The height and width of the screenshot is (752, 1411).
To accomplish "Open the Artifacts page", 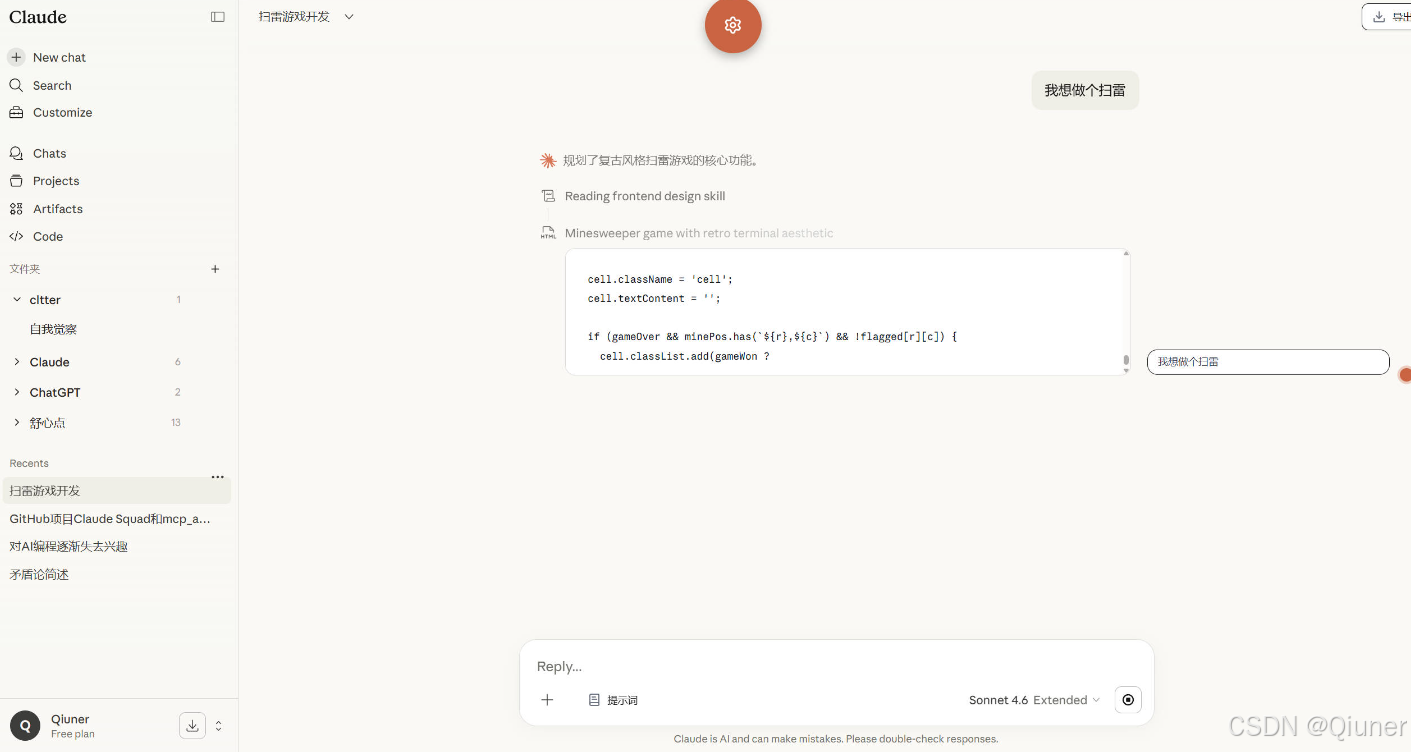I will [58, 209].
